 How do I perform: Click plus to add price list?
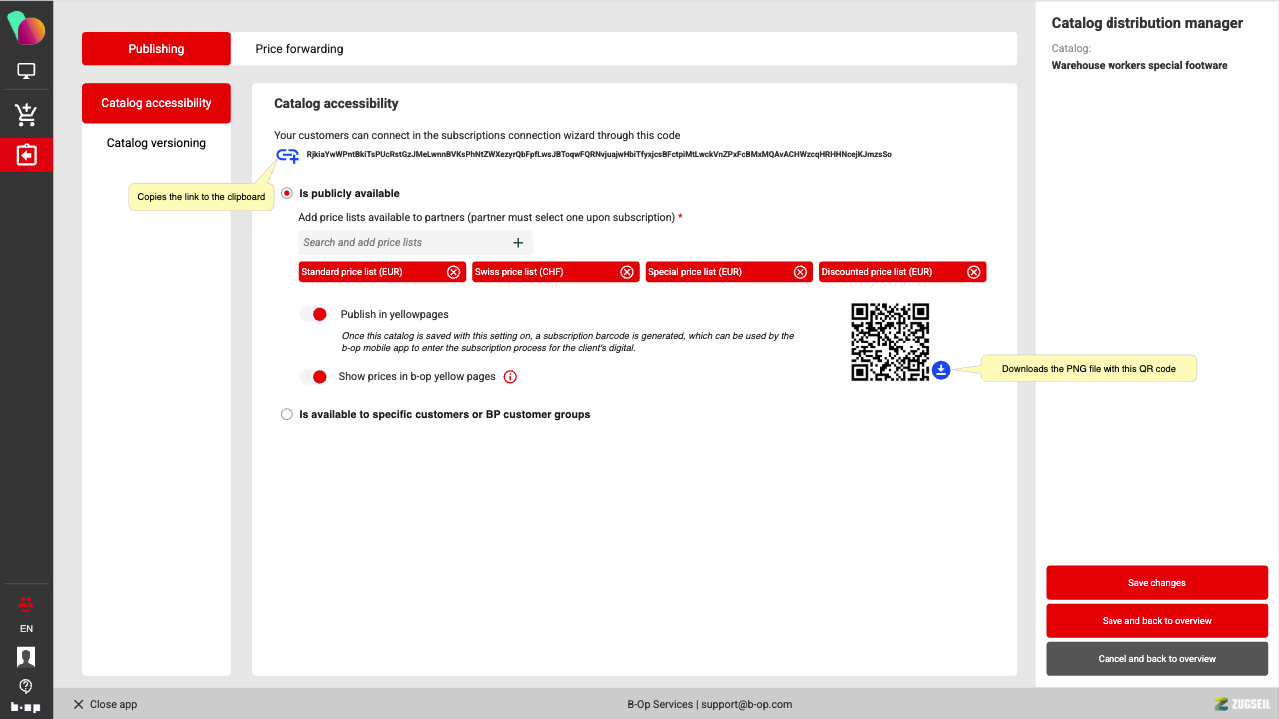pyautogui.click(x=518, y=242)
